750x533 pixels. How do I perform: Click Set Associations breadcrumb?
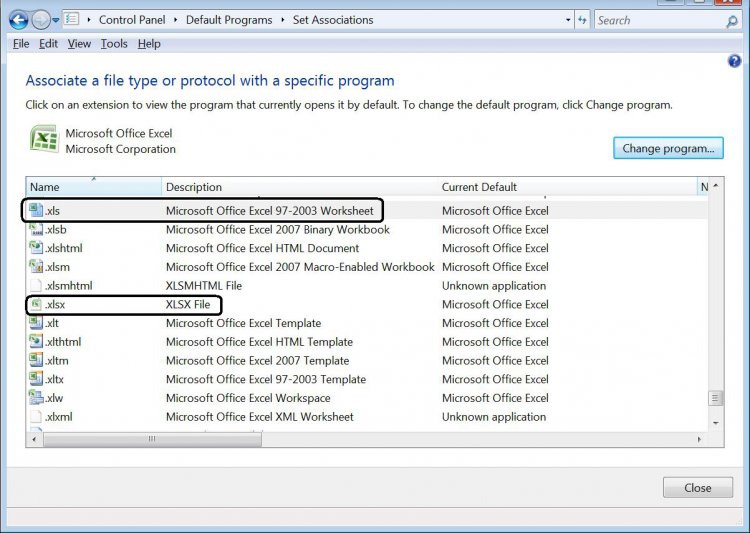coord(333,20)
